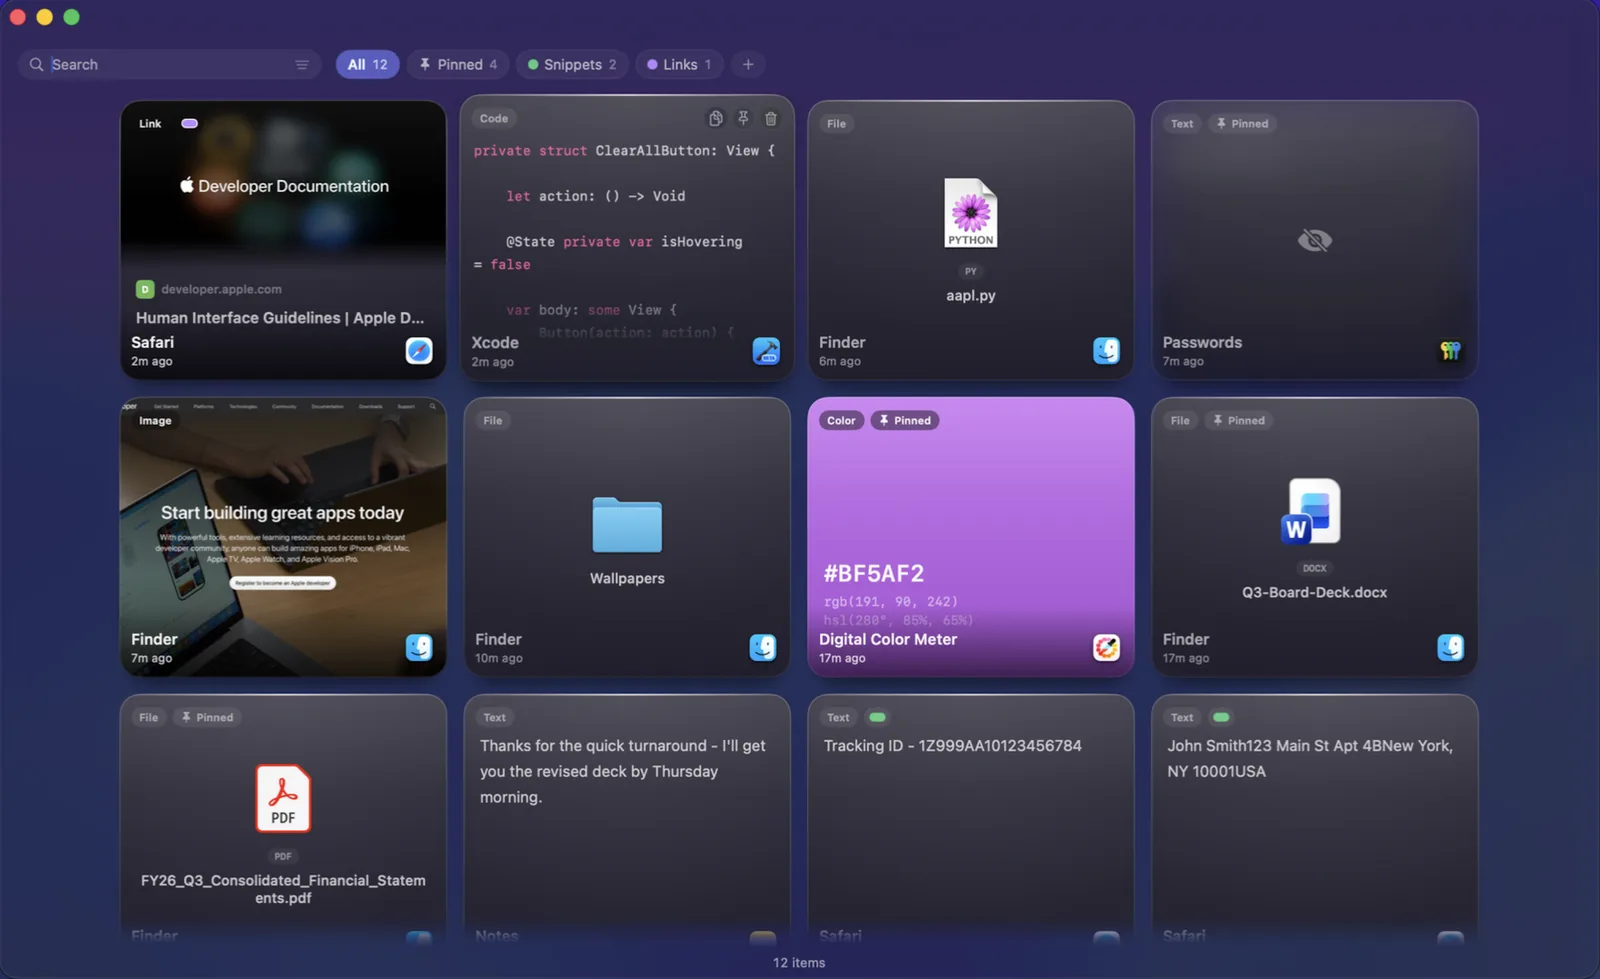This screenshot has height=979, width=1600.
Task: Click the Digital Color Meter app icon
Action: pos(1106,648)
